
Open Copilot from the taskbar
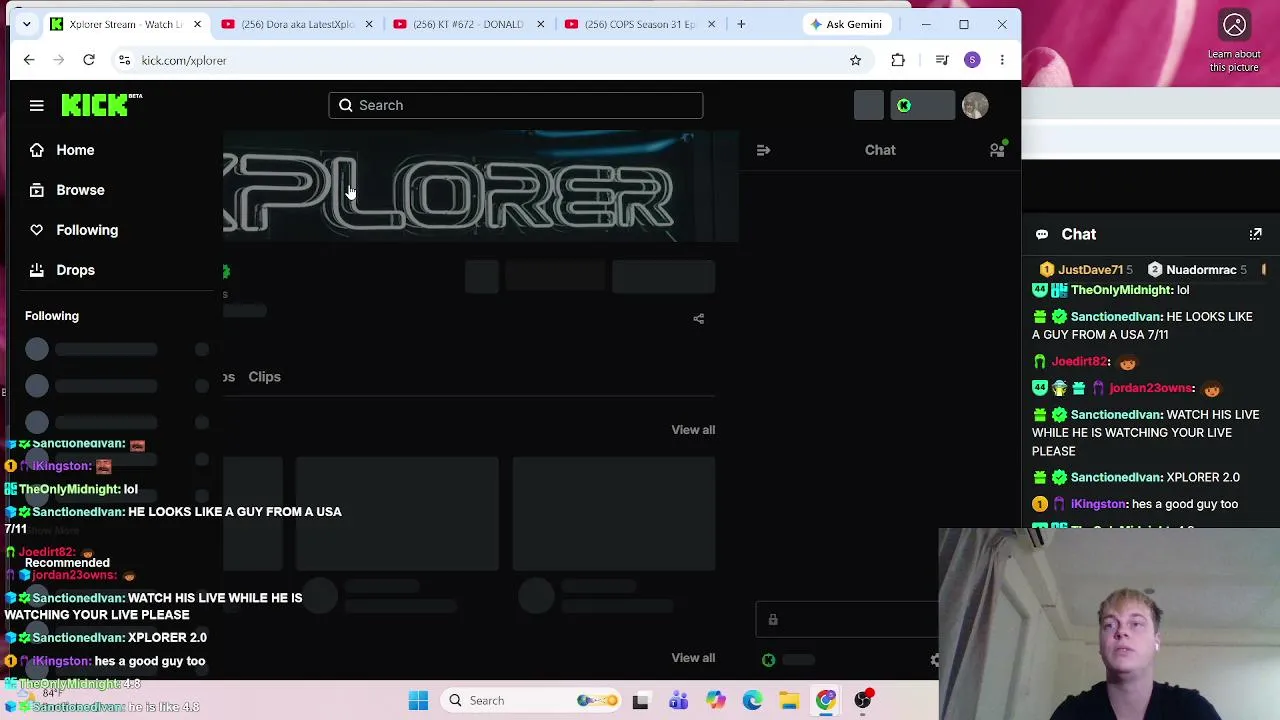click(x=716, y=700)
